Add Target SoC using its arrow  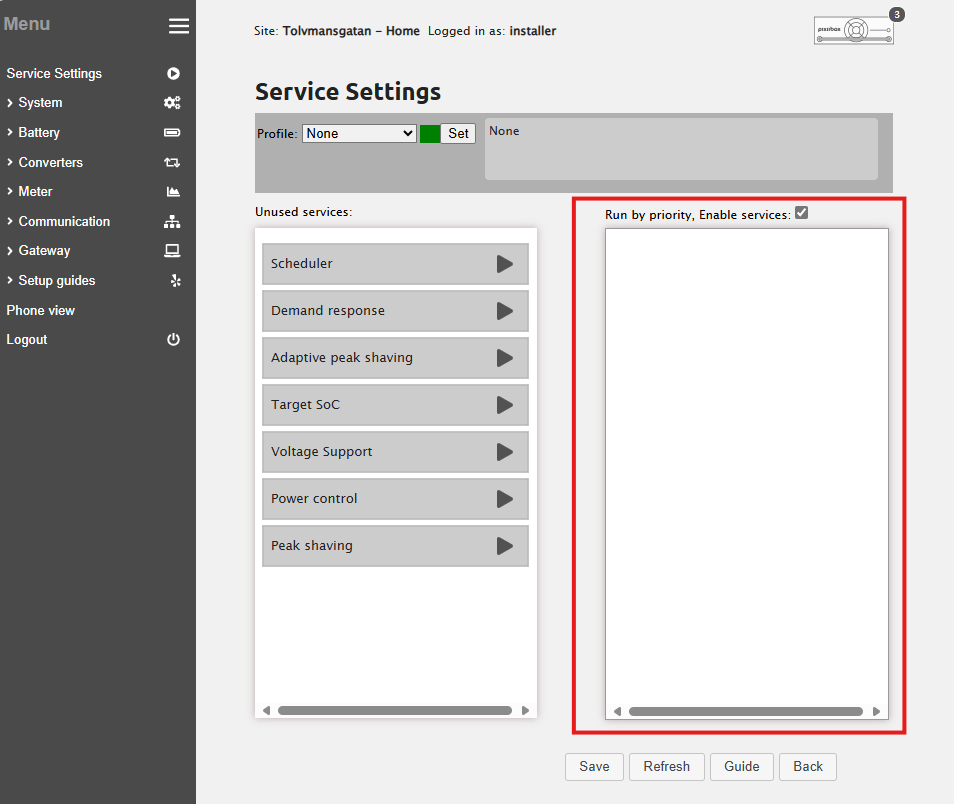point(504,405)
